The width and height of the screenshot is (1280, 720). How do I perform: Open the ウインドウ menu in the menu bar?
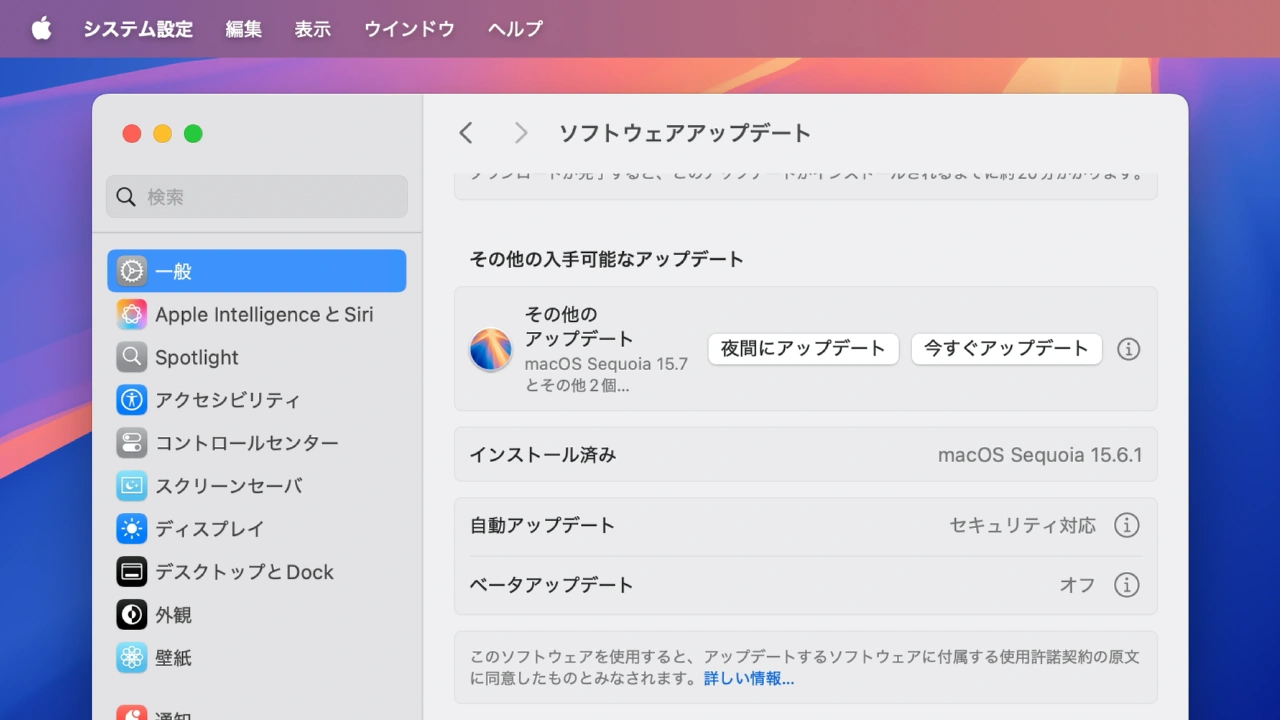[408, 29]
